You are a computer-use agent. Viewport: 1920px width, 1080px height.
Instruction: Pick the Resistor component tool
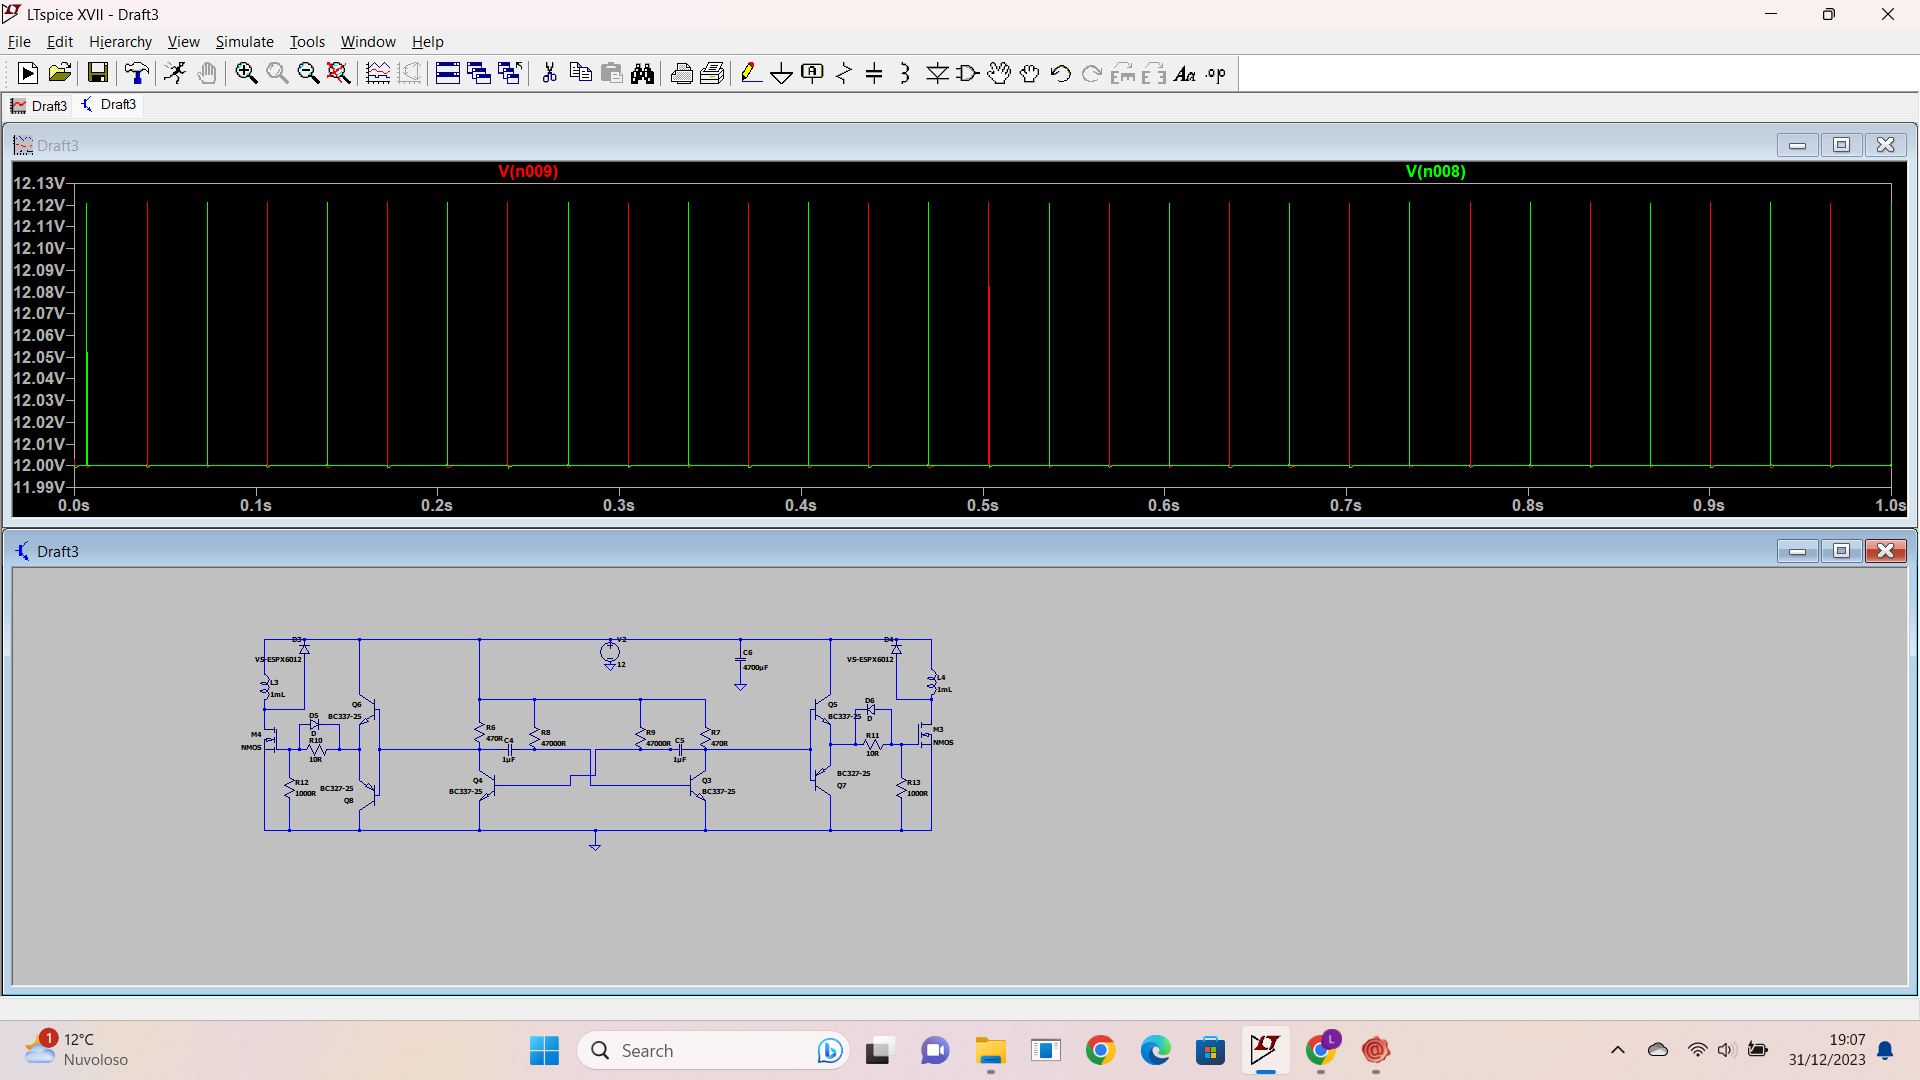[x=844, y=73]
